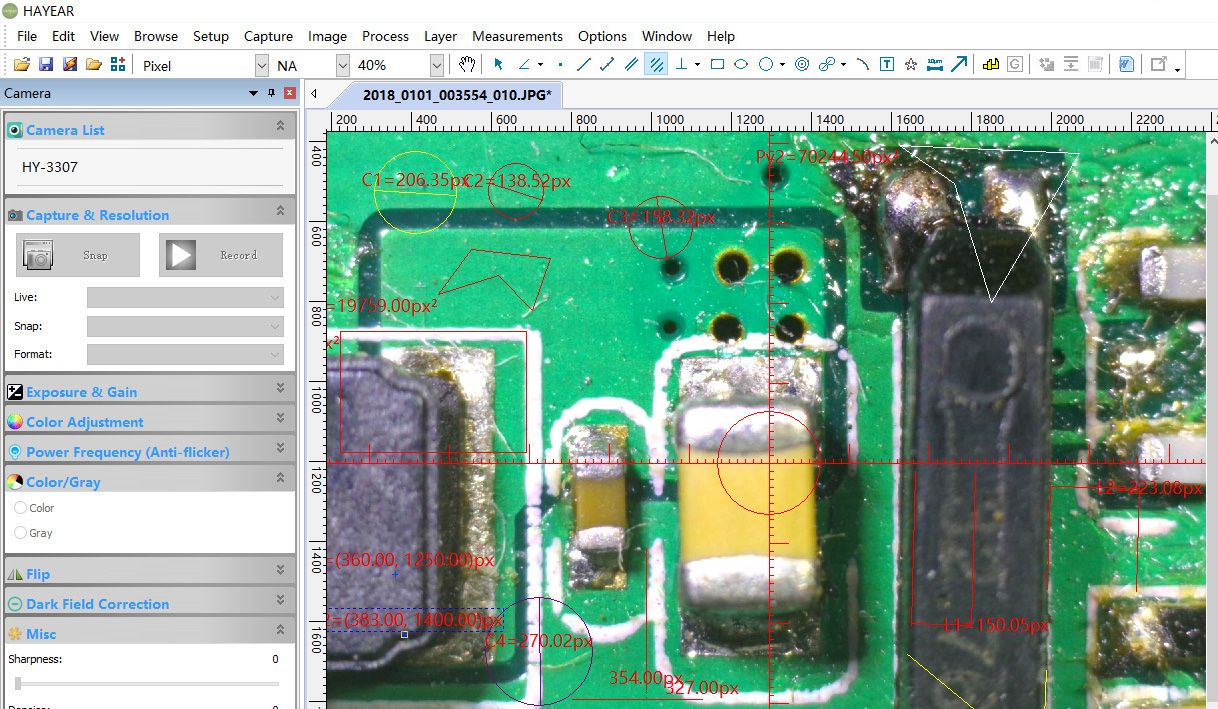Select the hand pan tool
The height and width of the screenshot is (709, 1218).
[x=467, y=65]
